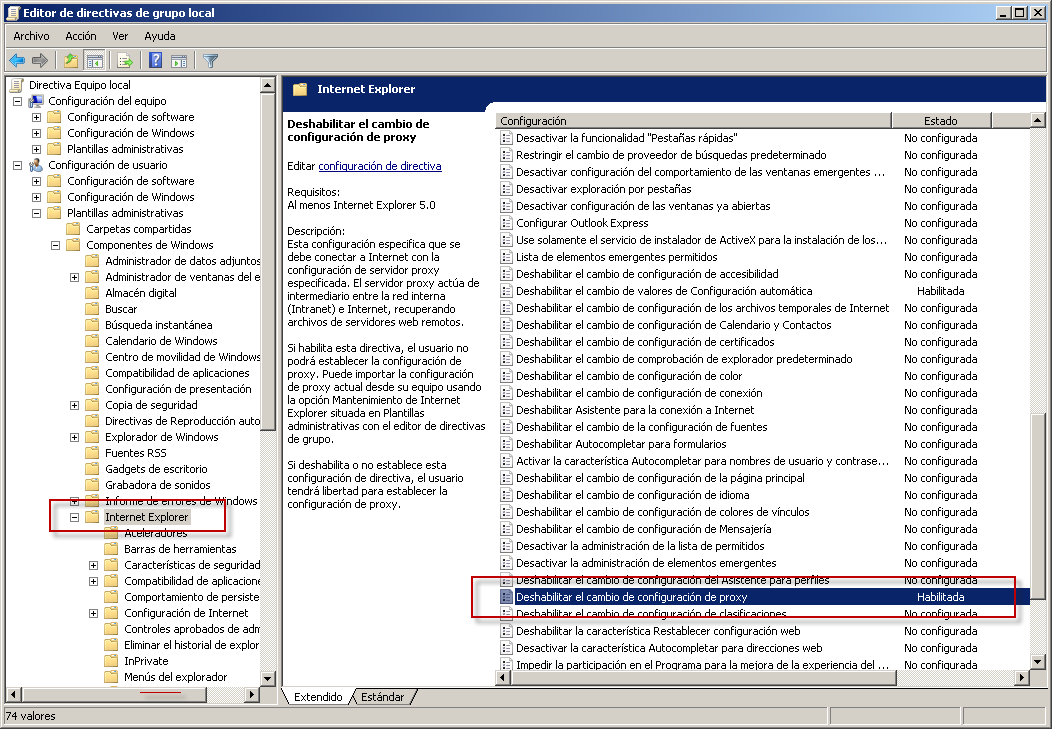Click the tree pane scroll down arrow
This screenshot has height=729, width=1052.
click(x=267, y=678)
